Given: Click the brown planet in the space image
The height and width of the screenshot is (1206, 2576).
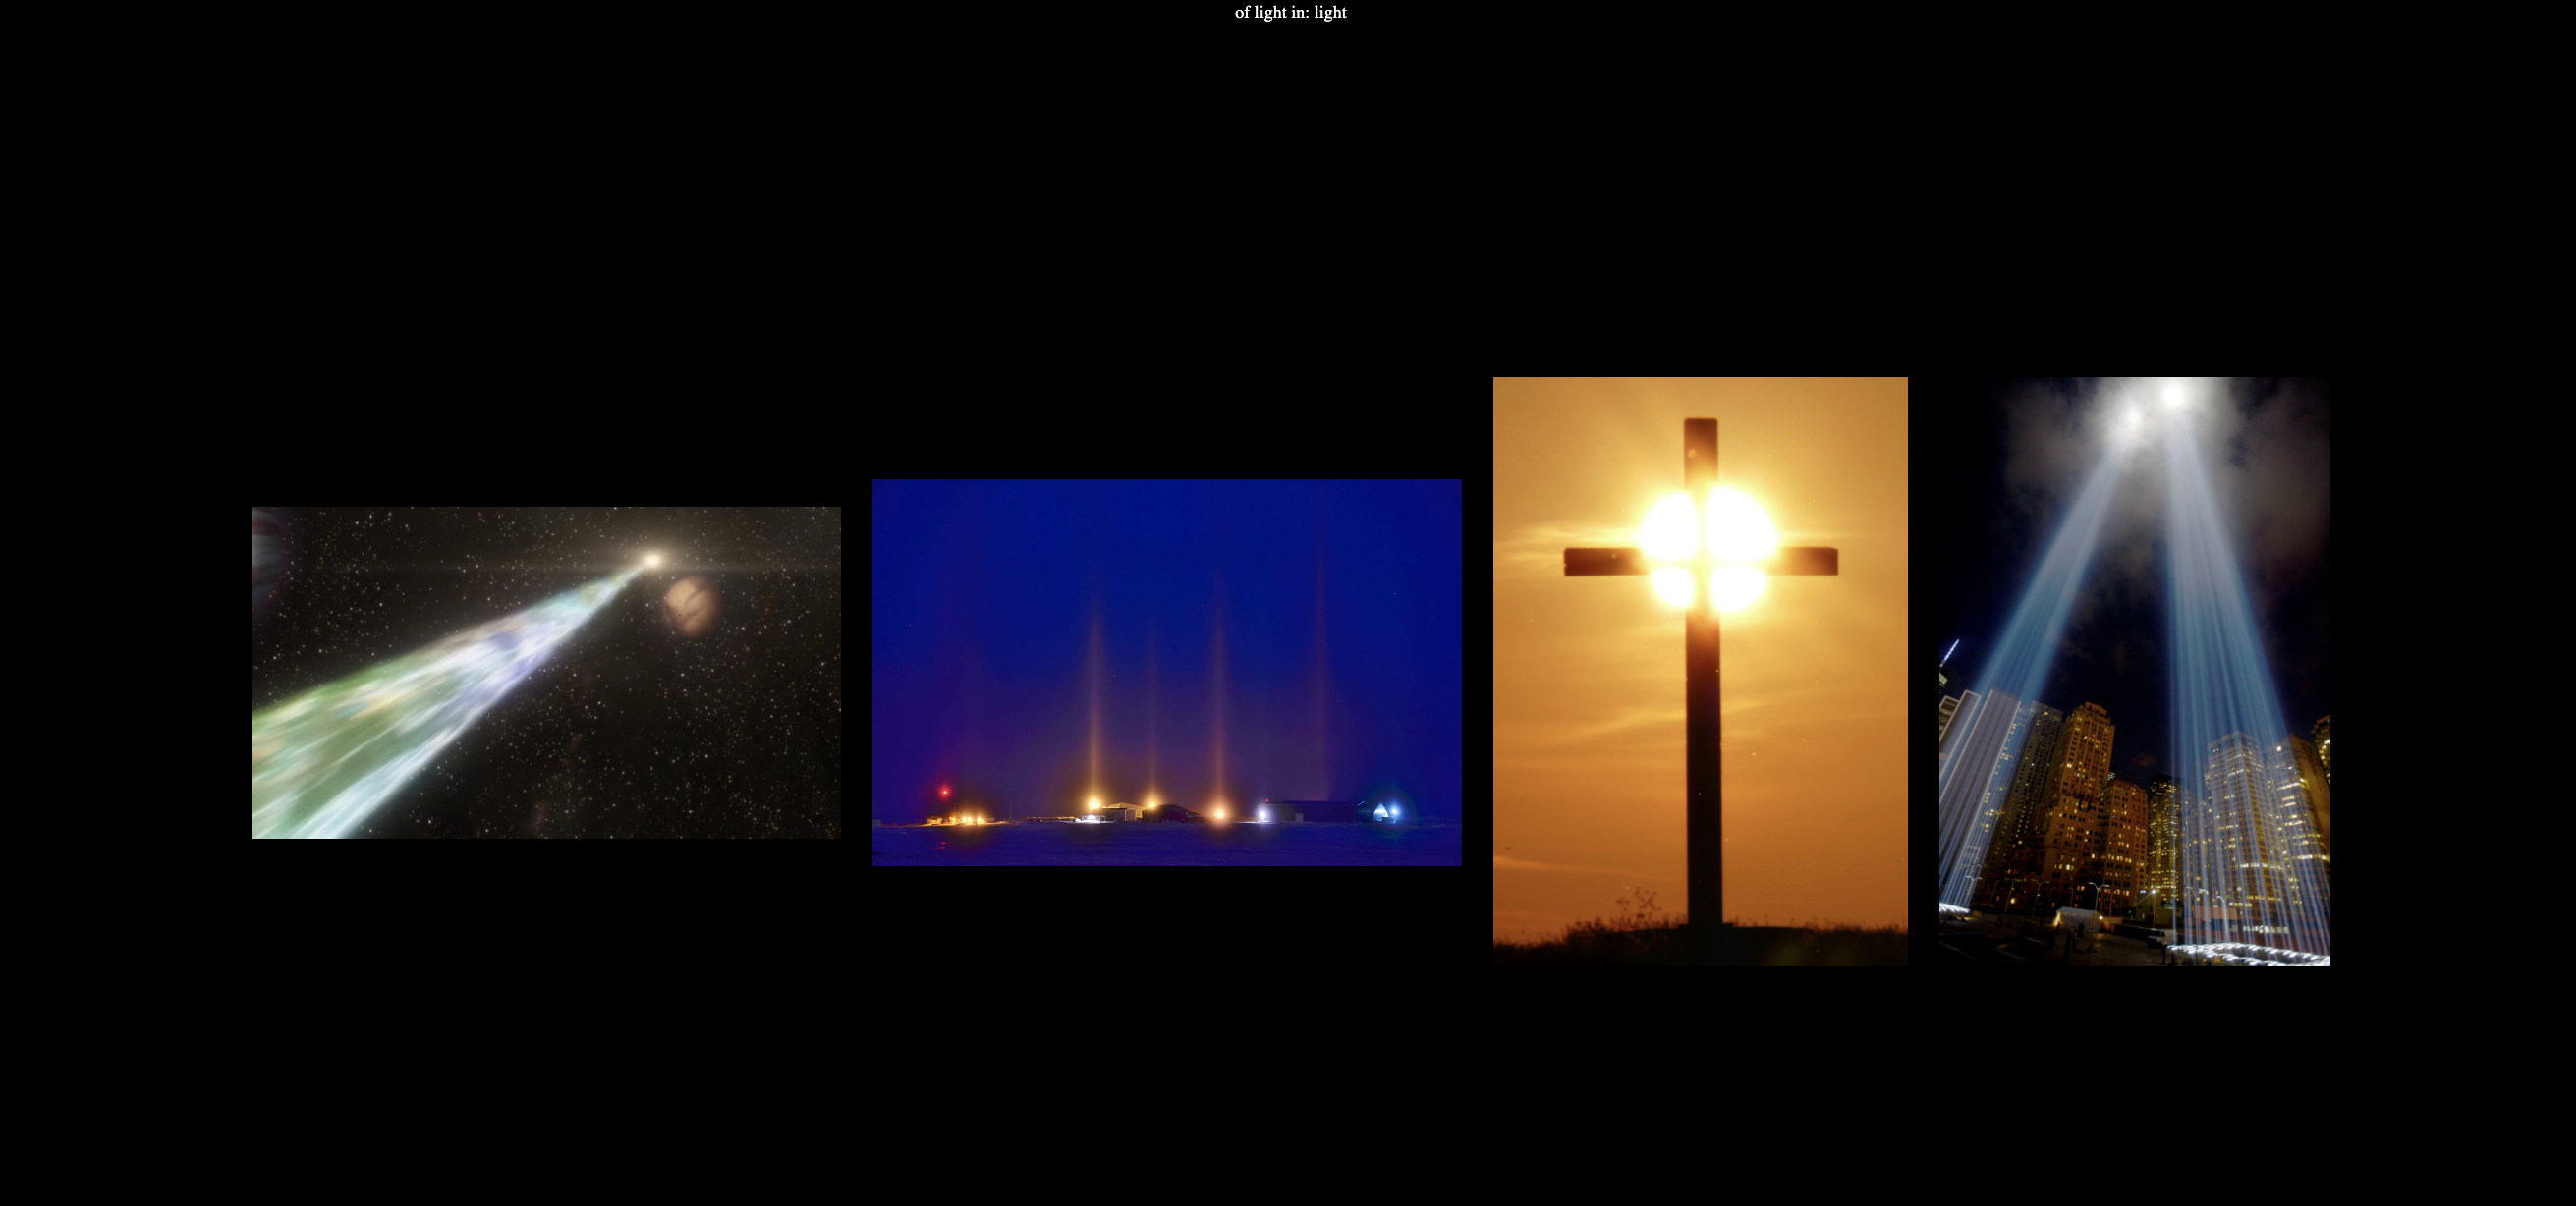Looking at the screenshot, I should (692, 606).
